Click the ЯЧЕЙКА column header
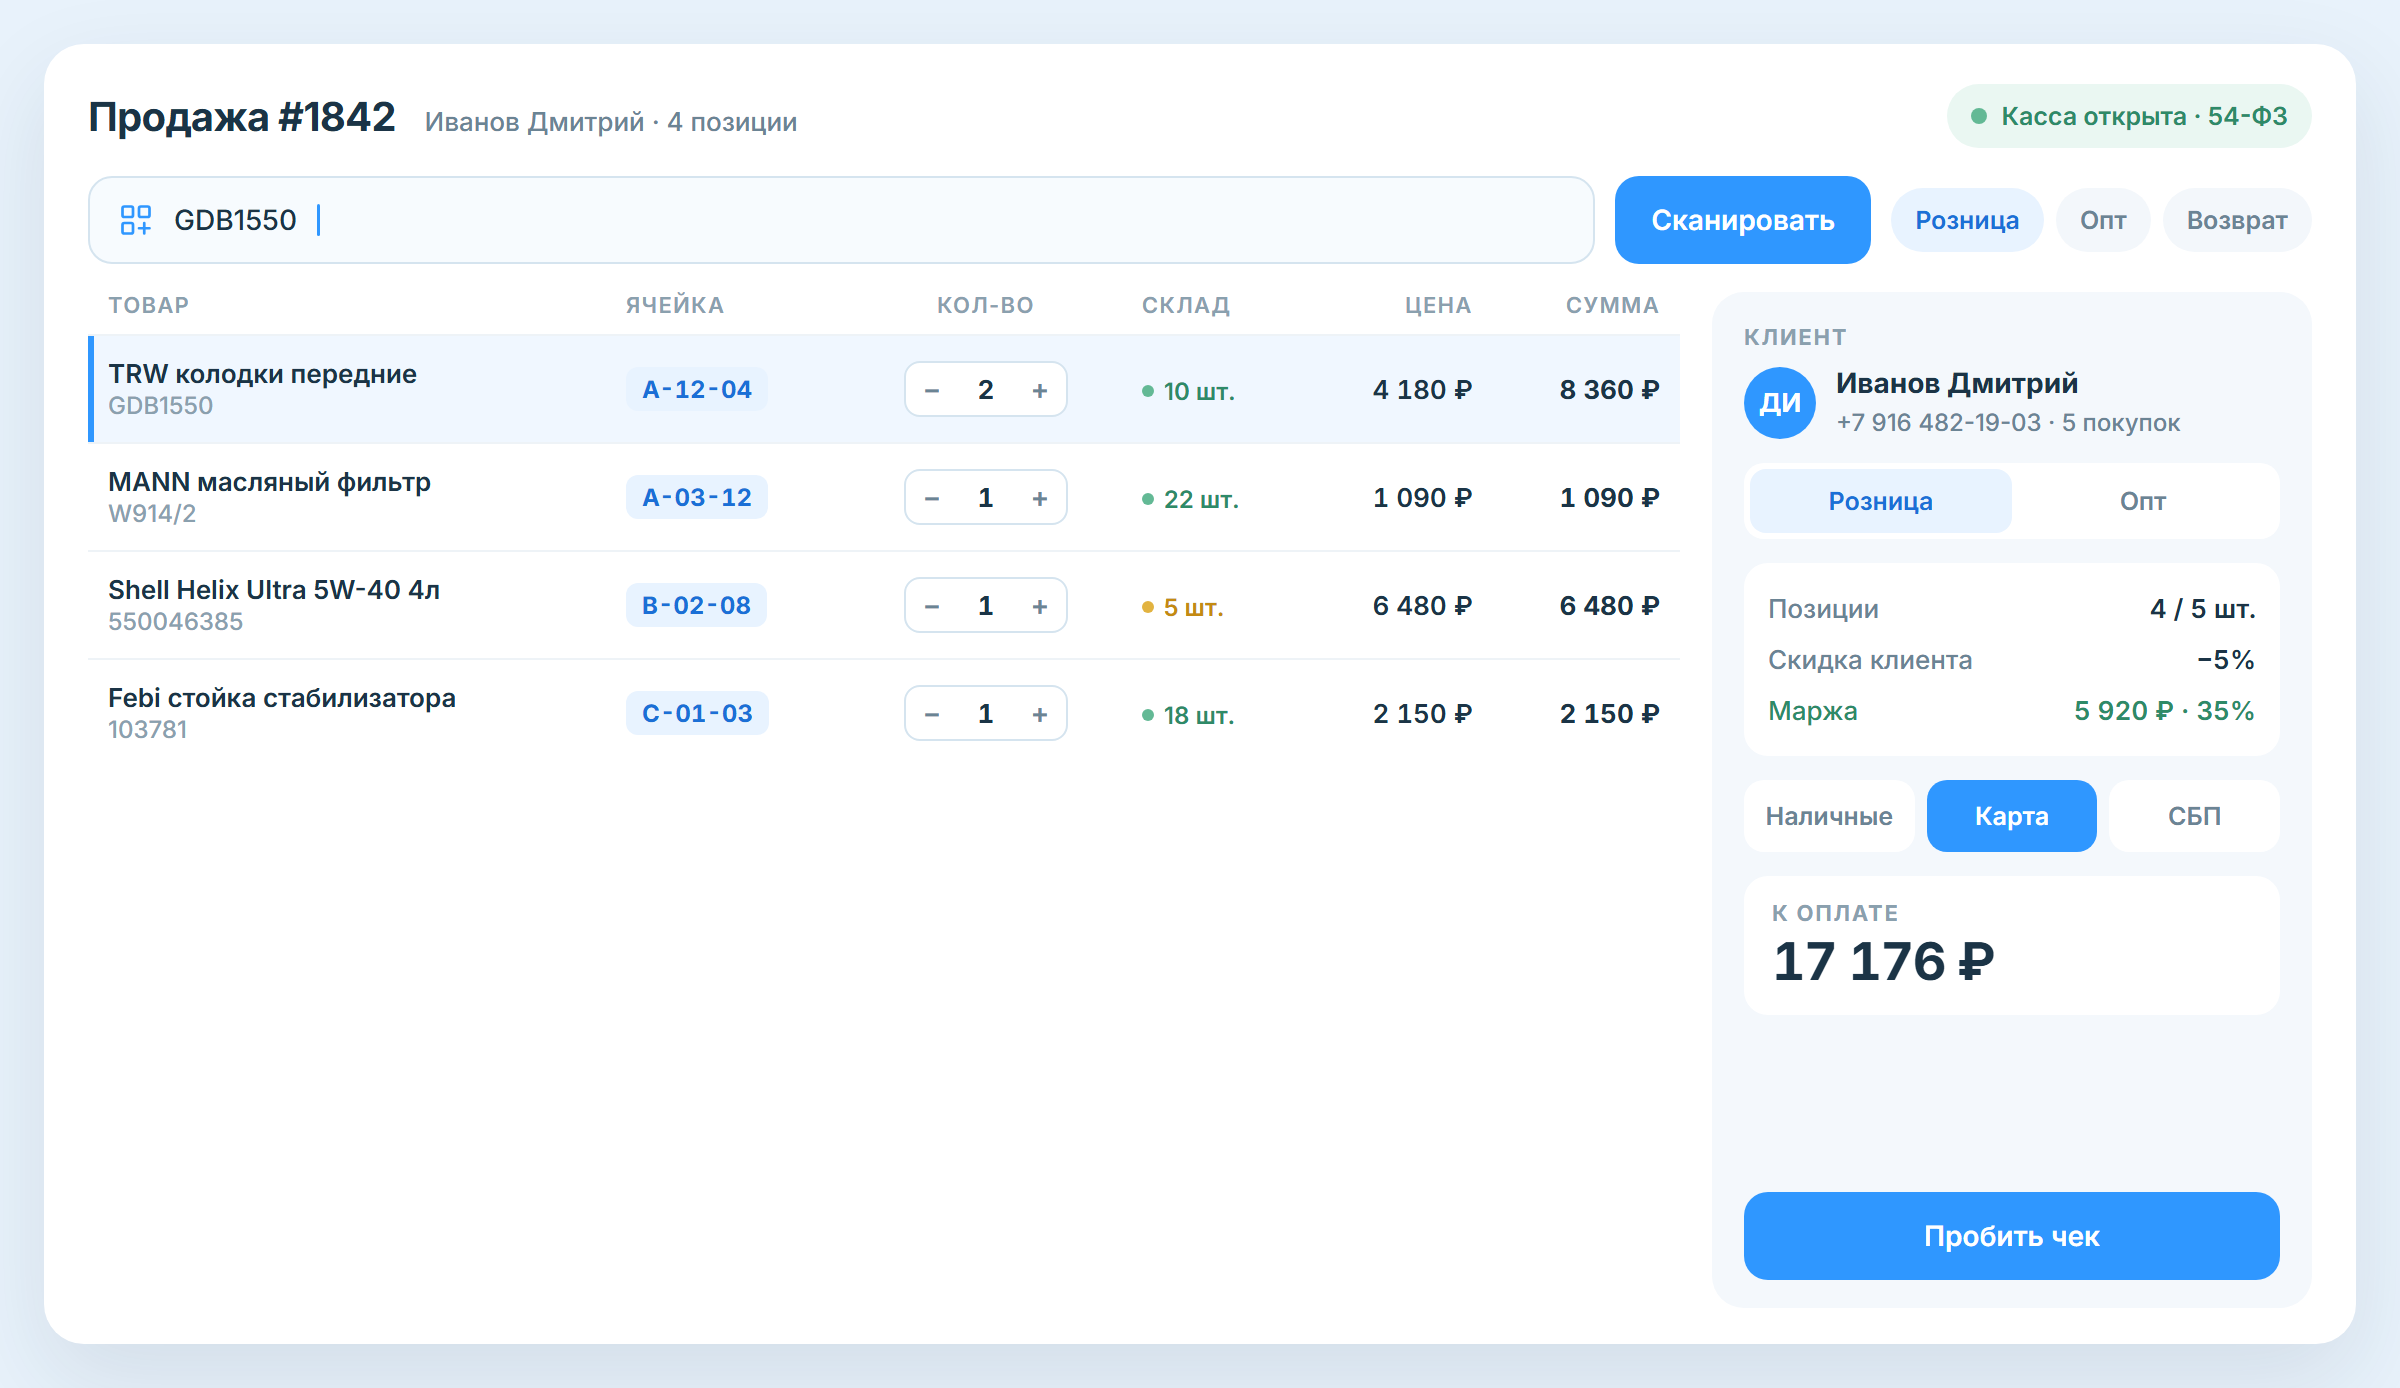This screenshot has height=1388, width=2400. (675, 305)
